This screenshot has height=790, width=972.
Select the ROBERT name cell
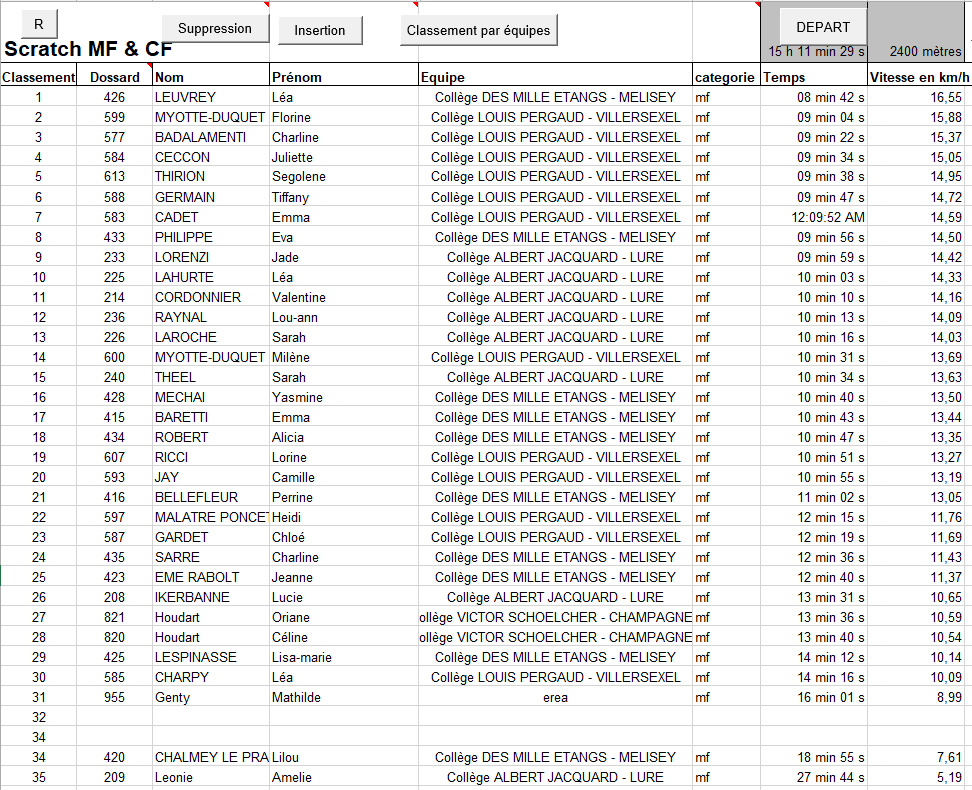[211, 437]
